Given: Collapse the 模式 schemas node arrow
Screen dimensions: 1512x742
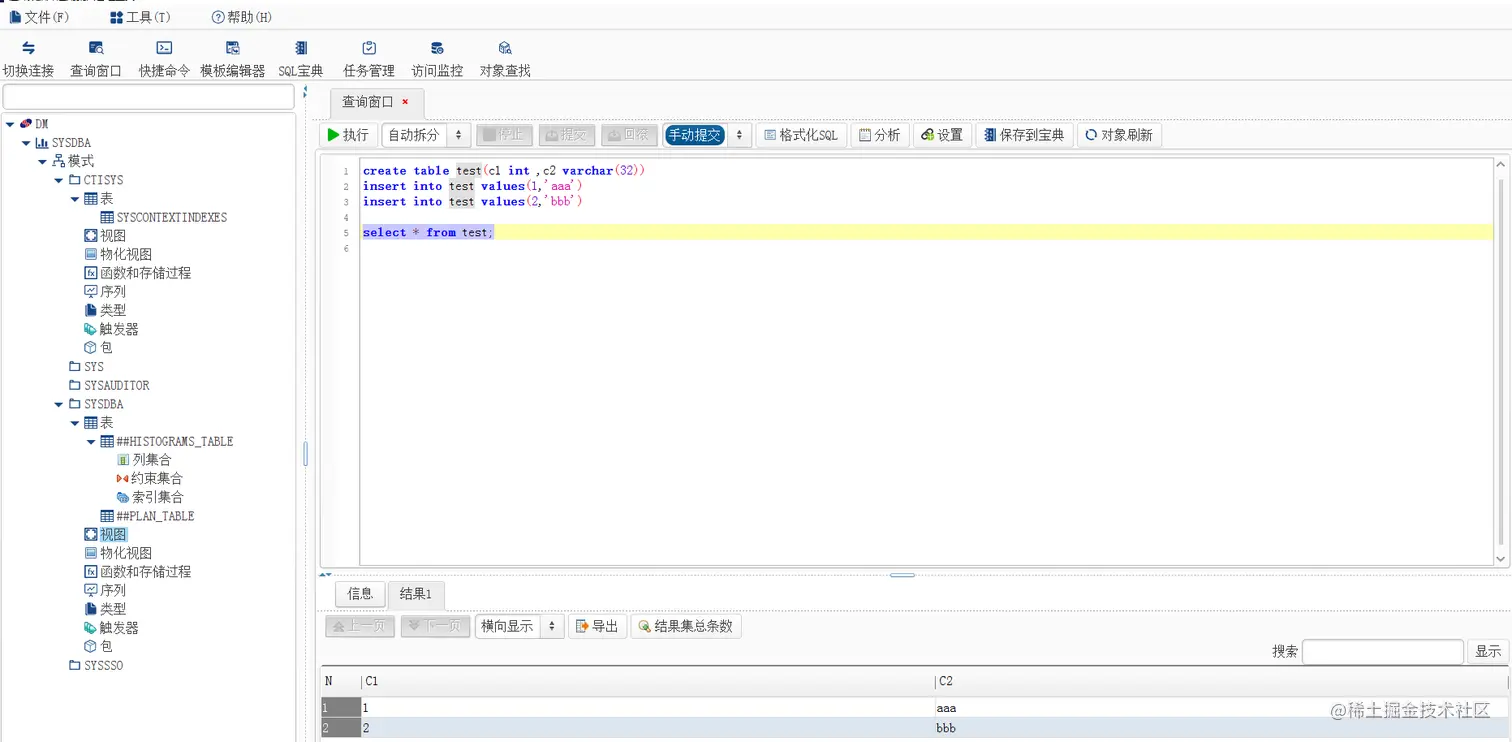Looking at the screenshot, I should (x=43, y=161).
